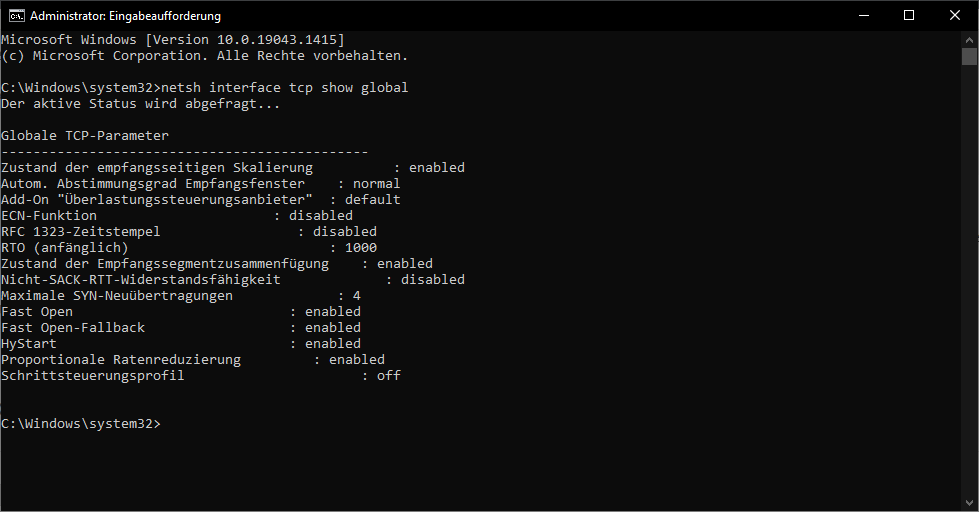Viewport: 979px width, 512px height.
Task: Click the HyStart enabled value
Action: click(333, 343)
